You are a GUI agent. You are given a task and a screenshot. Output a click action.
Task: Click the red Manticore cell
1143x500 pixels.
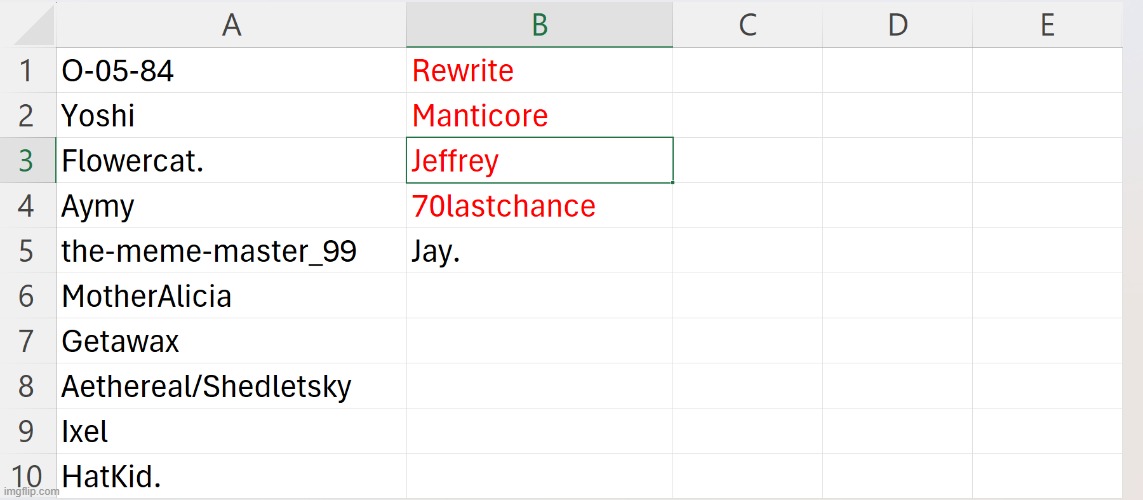(539, 116)
